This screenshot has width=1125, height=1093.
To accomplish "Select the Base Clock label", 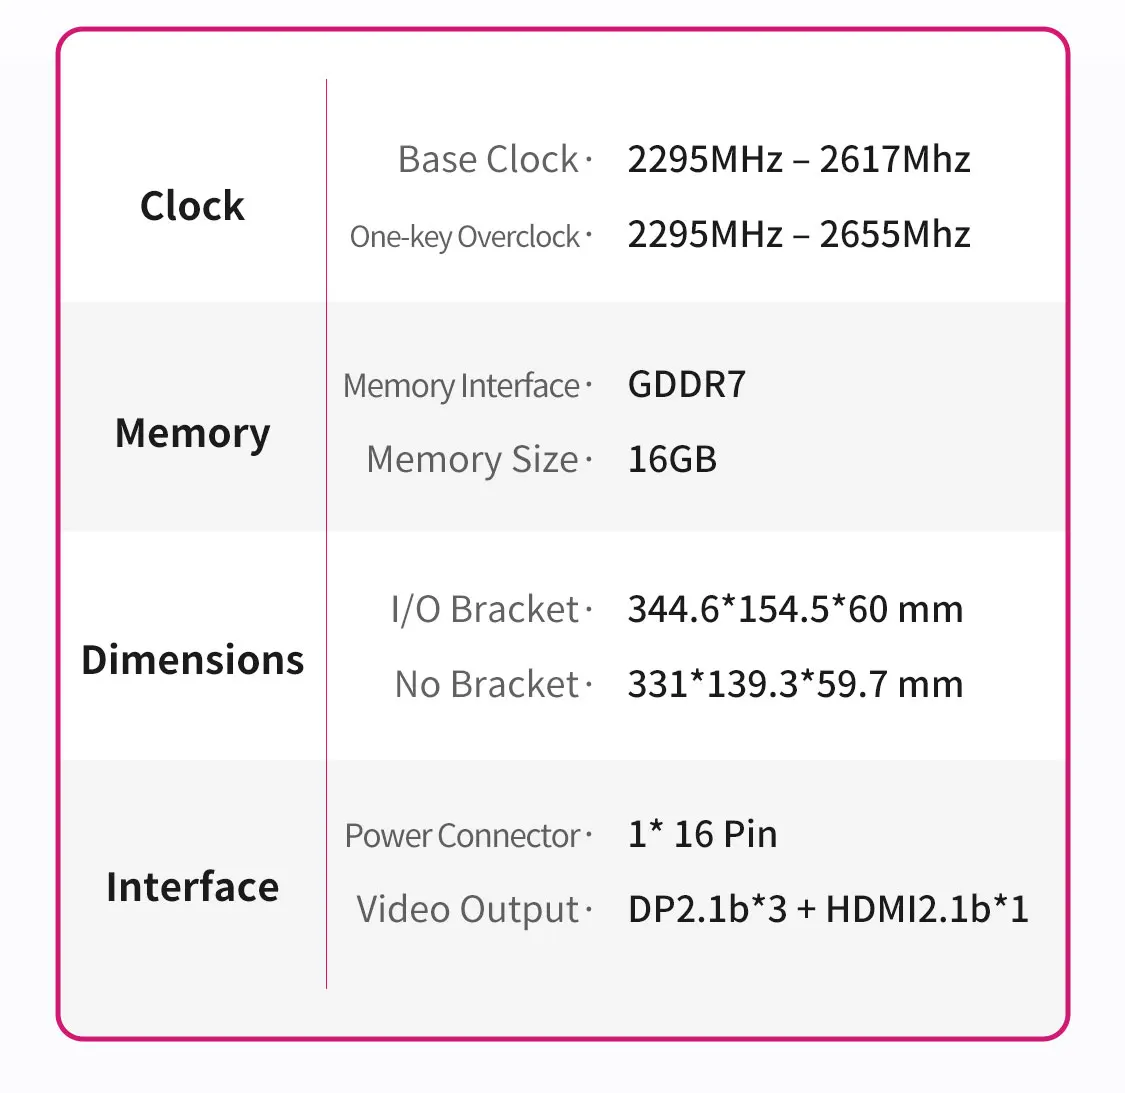I will click(488, 159).
